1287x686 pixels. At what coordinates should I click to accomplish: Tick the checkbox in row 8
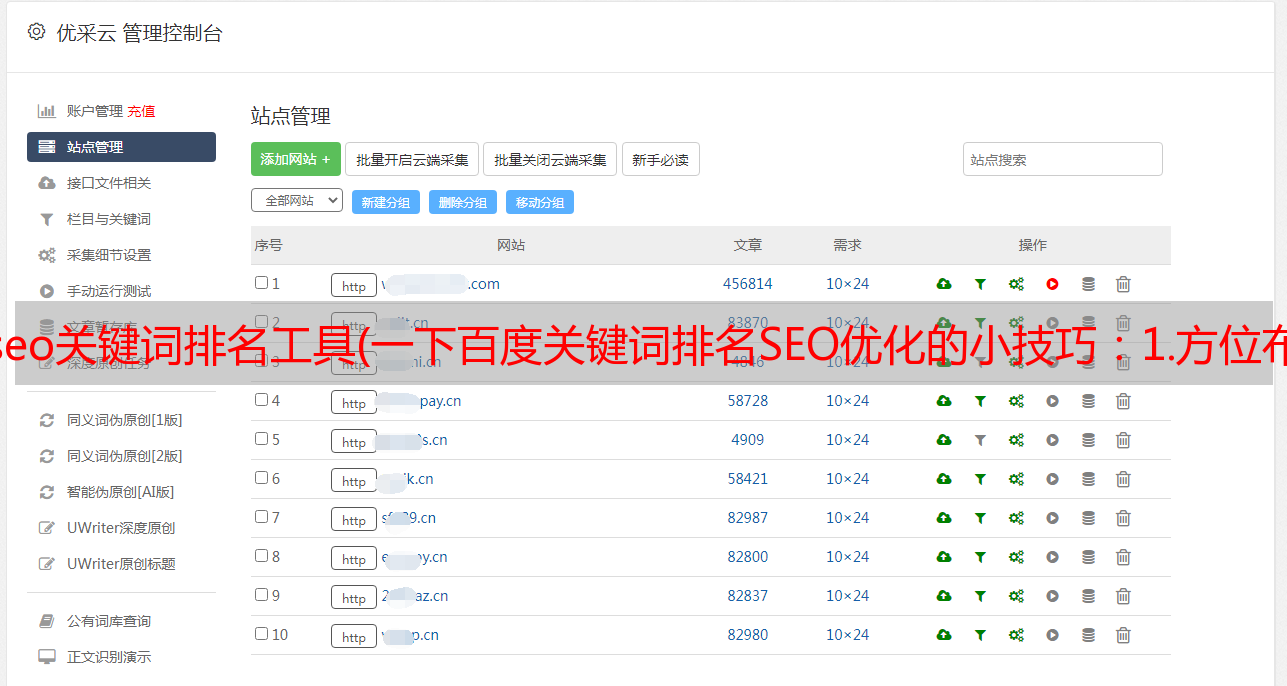pos(261,556)
